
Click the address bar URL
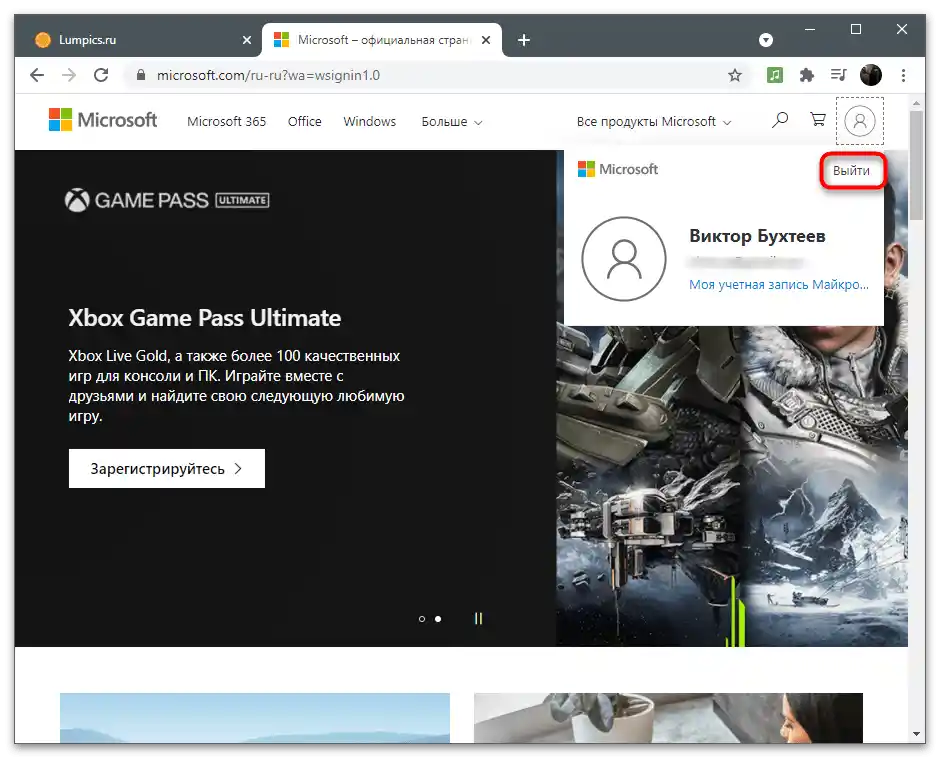[268, 76]
